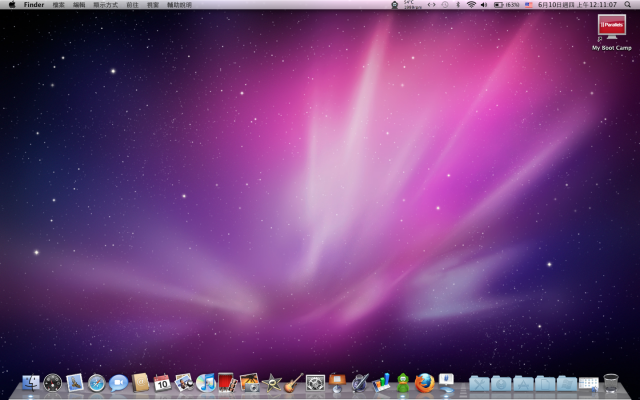The image size is (640, 400).
Task: Open the Wi-Fi status menu
Action: (471, 4)
